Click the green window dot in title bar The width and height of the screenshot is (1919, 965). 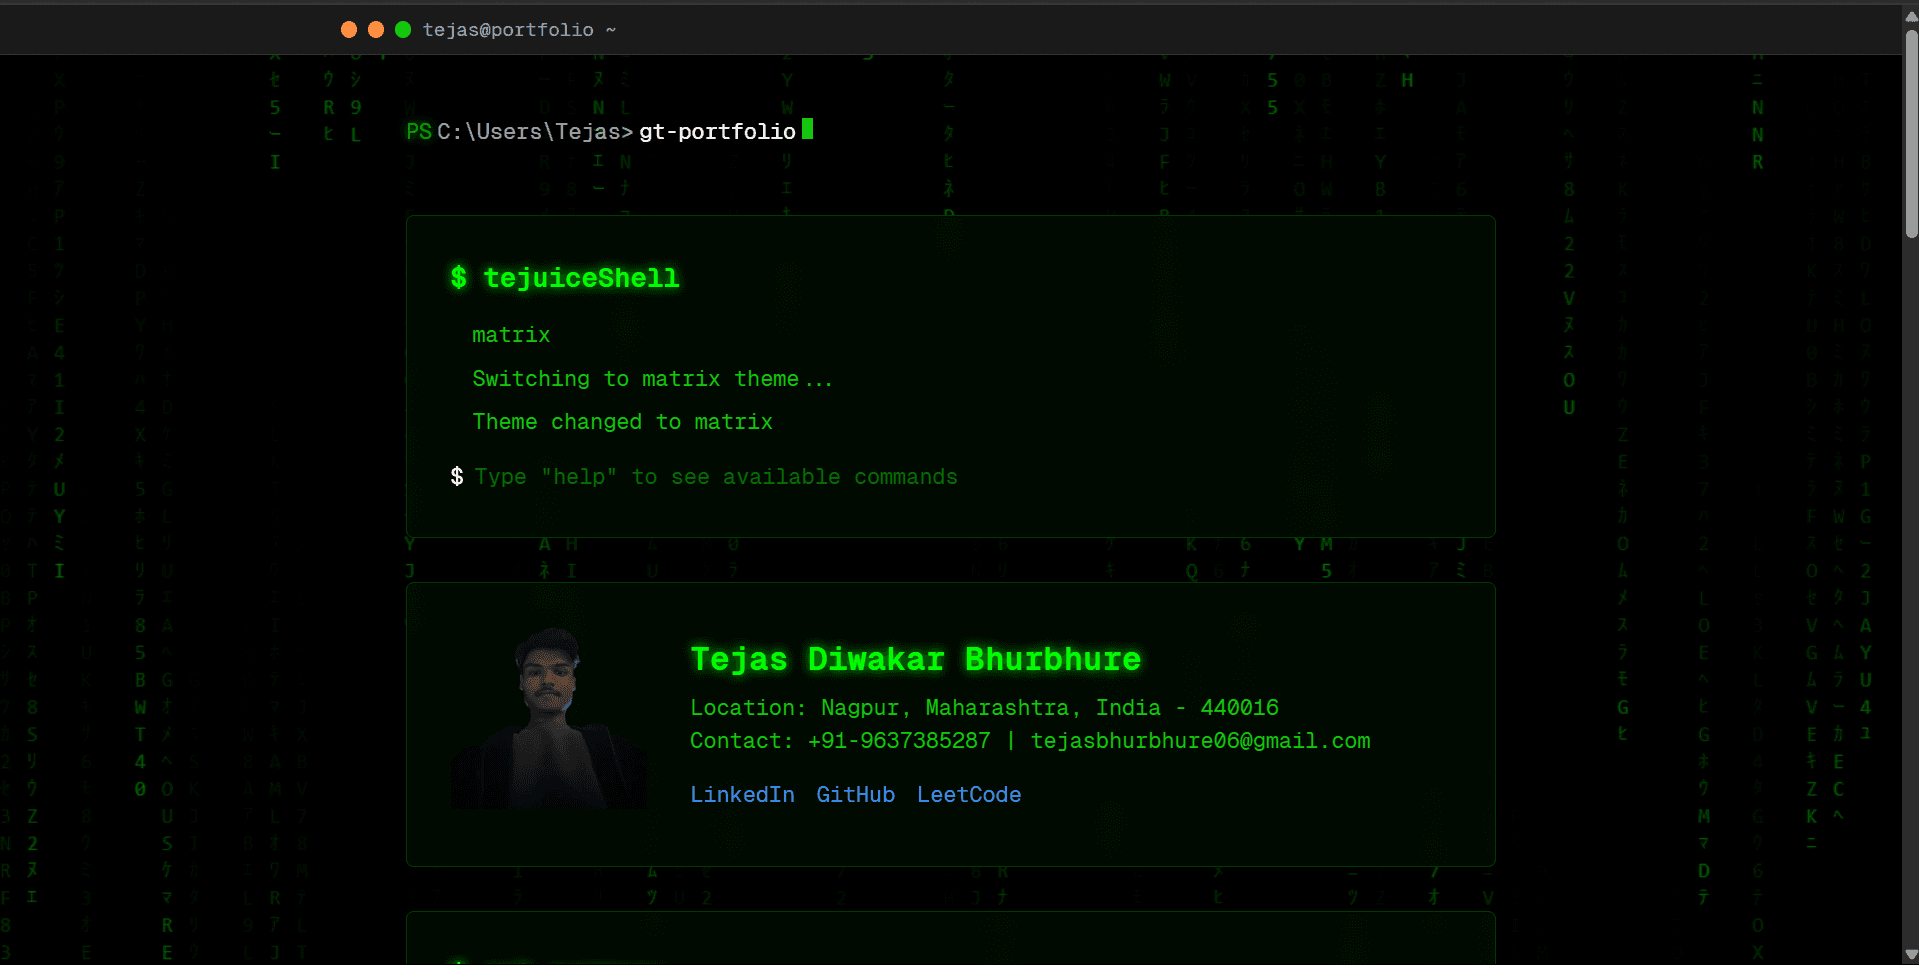[403, 30]
